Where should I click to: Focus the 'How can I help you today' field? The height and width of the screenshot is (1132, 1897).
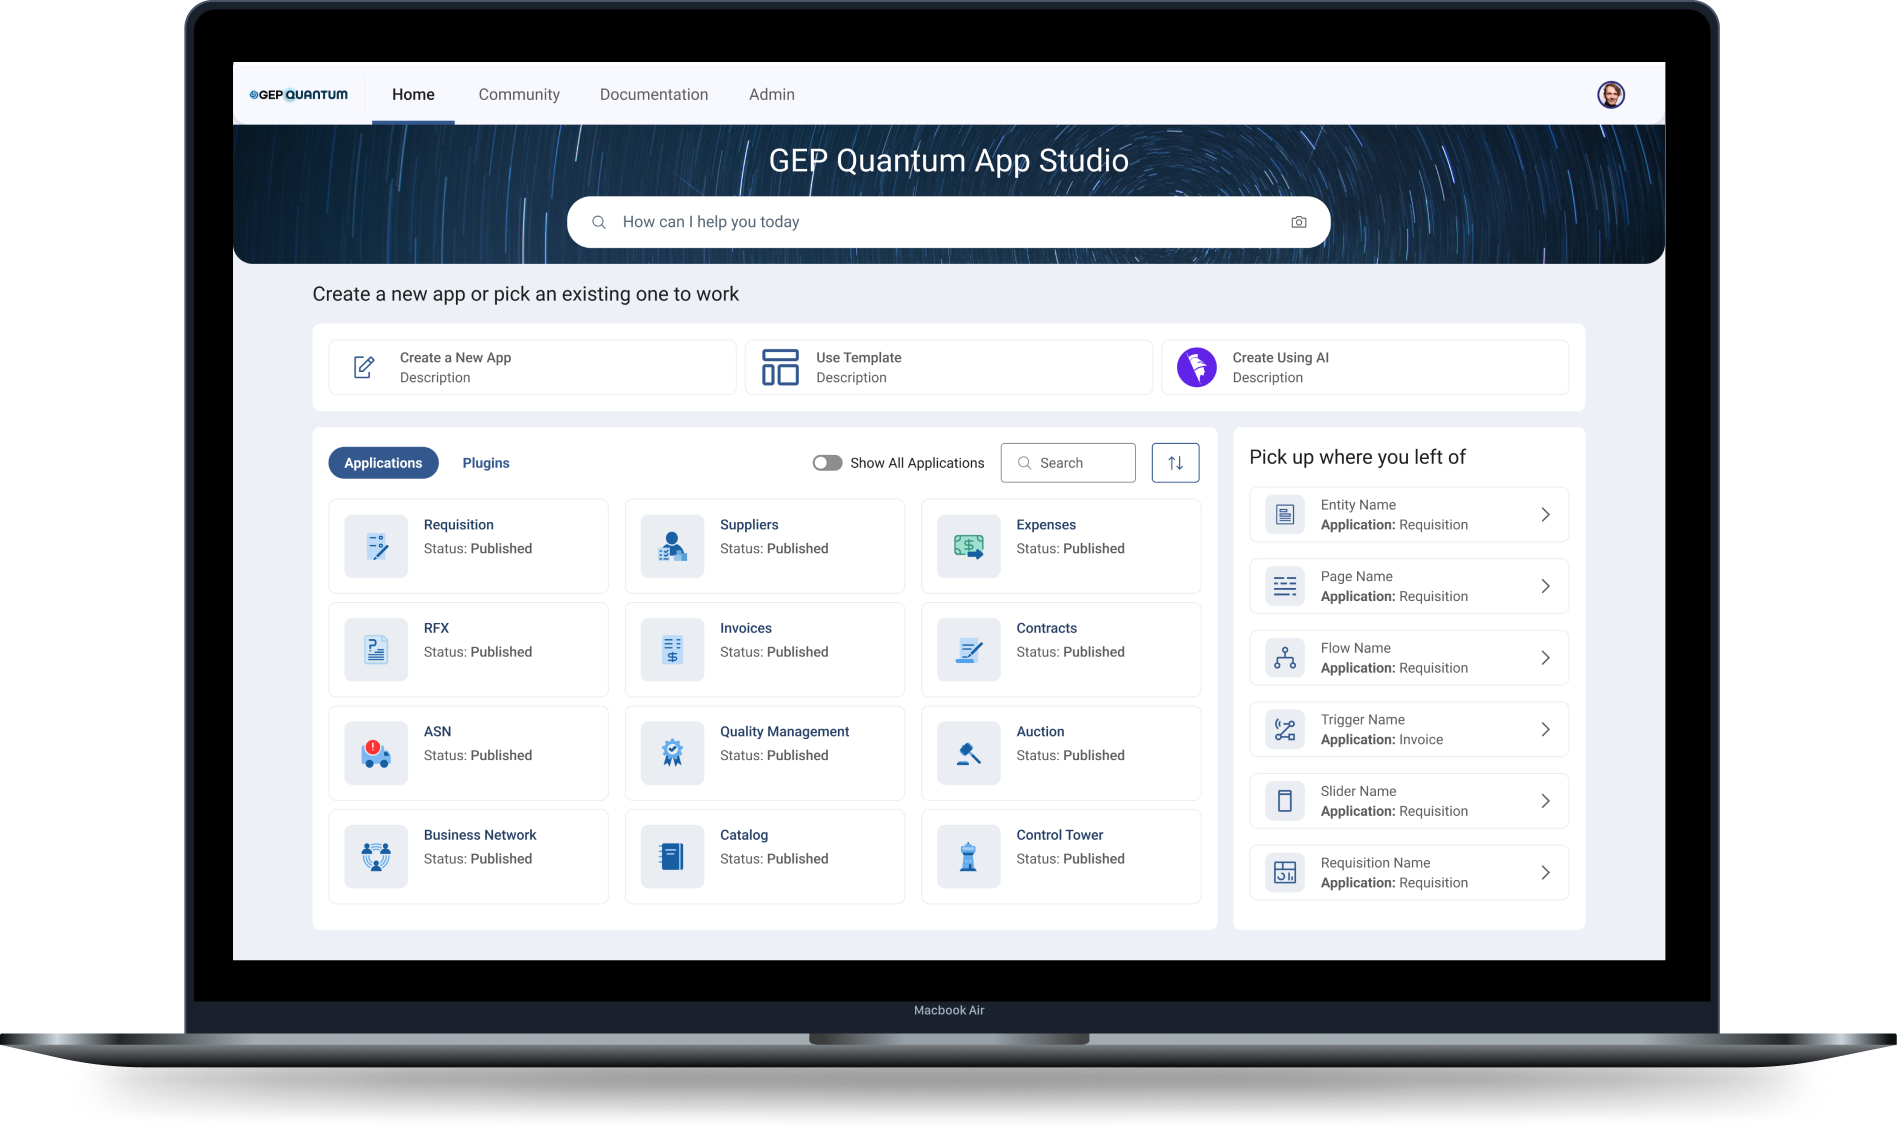coord(948,222)
